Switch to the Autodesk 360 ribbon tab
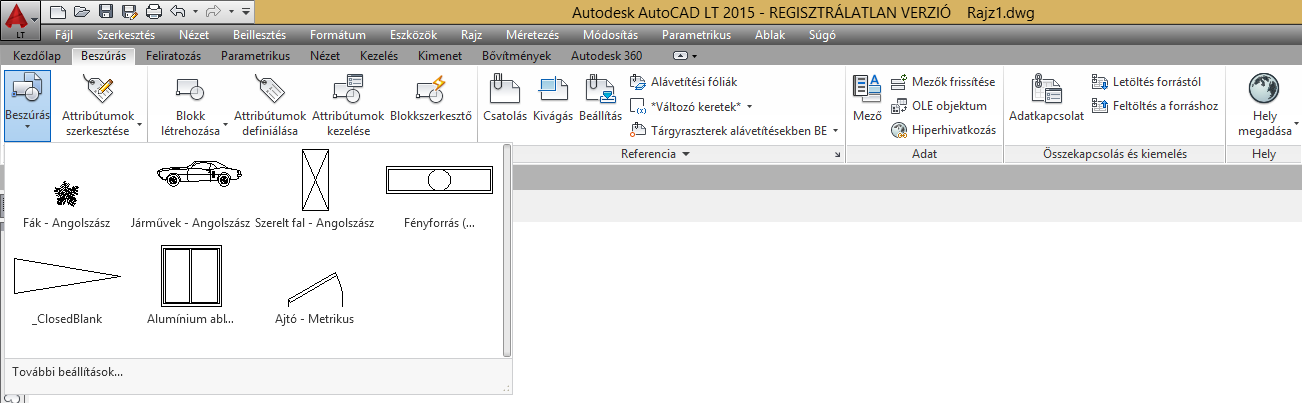This screenshot has width=1302, height=403. click(x=606, y=56)
